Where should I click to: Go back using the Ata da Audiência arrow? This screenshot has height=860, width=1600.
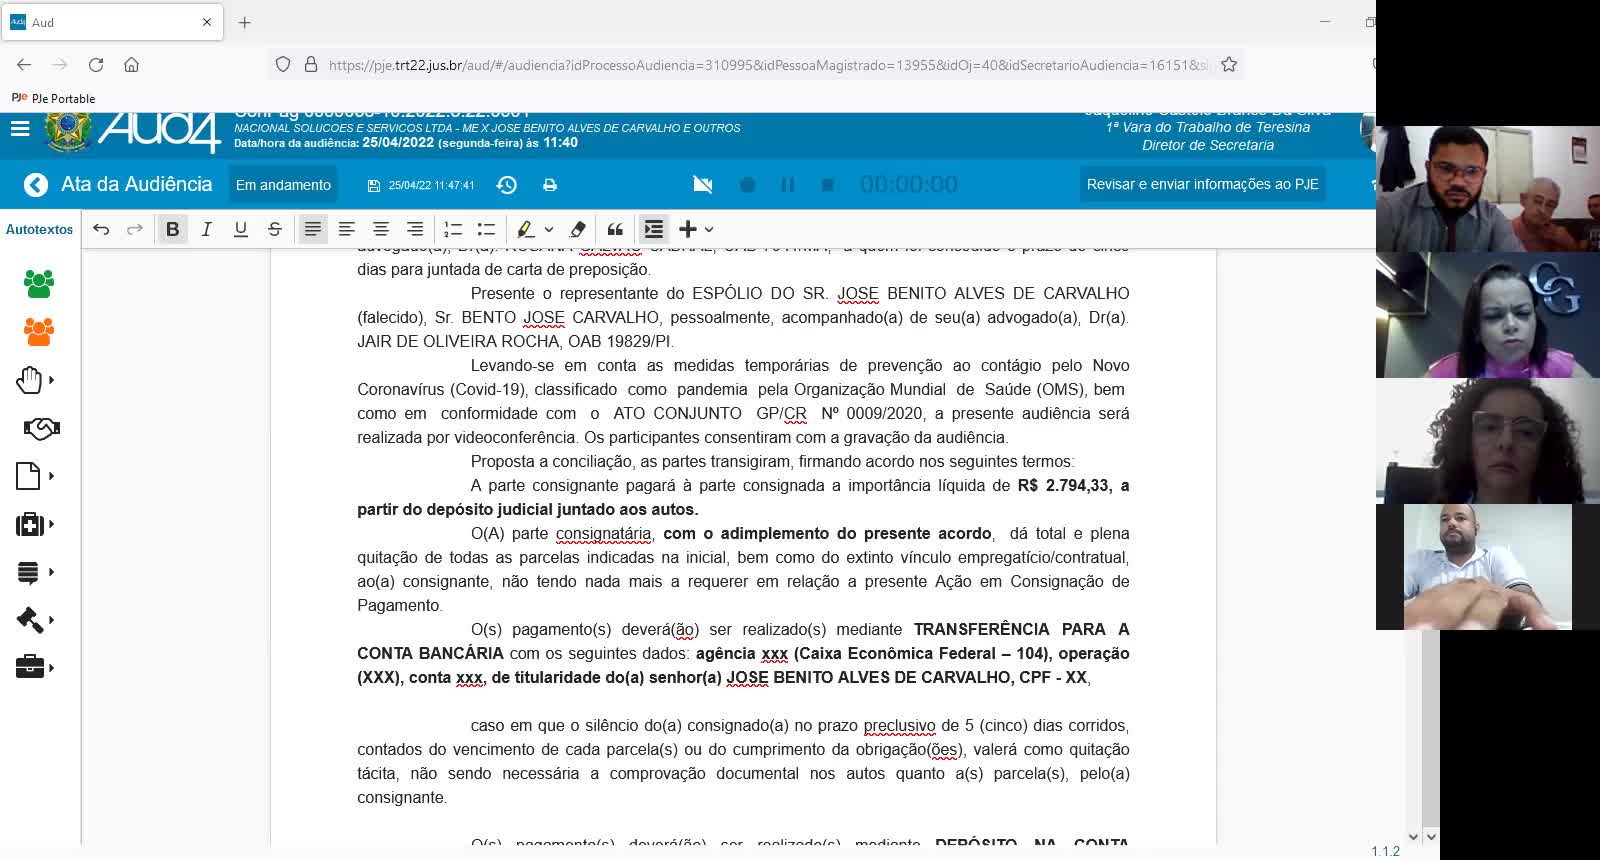click(x=36, y=185)
